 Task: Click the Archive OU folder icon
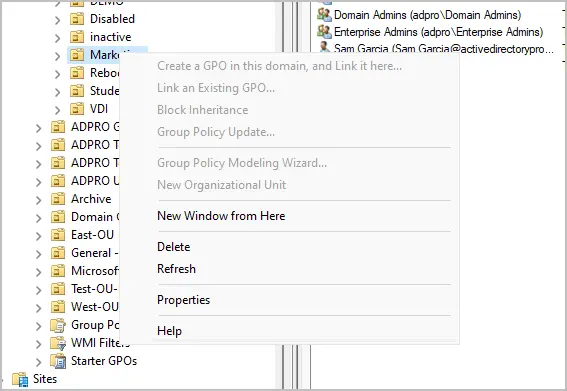[x=58, y=199]
